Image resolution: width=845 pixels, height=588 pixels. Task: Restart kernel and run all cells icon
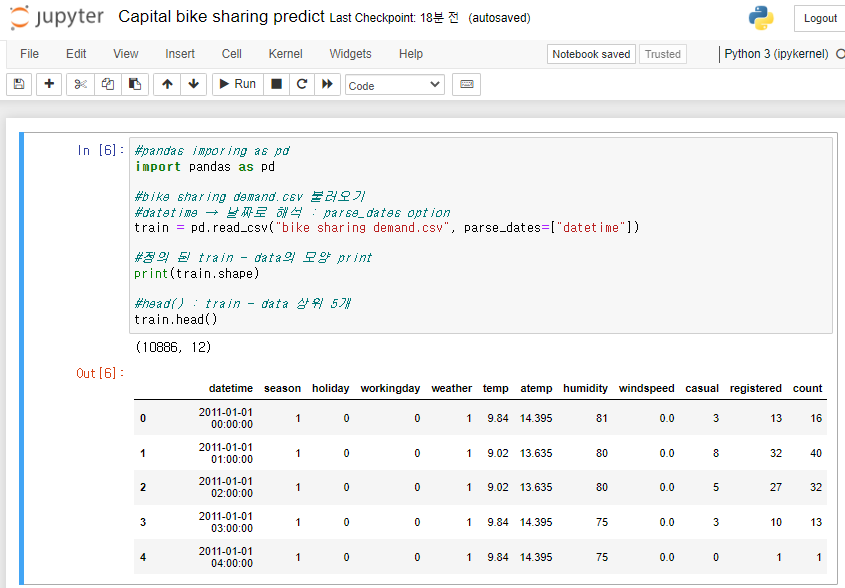pos(327,84)
